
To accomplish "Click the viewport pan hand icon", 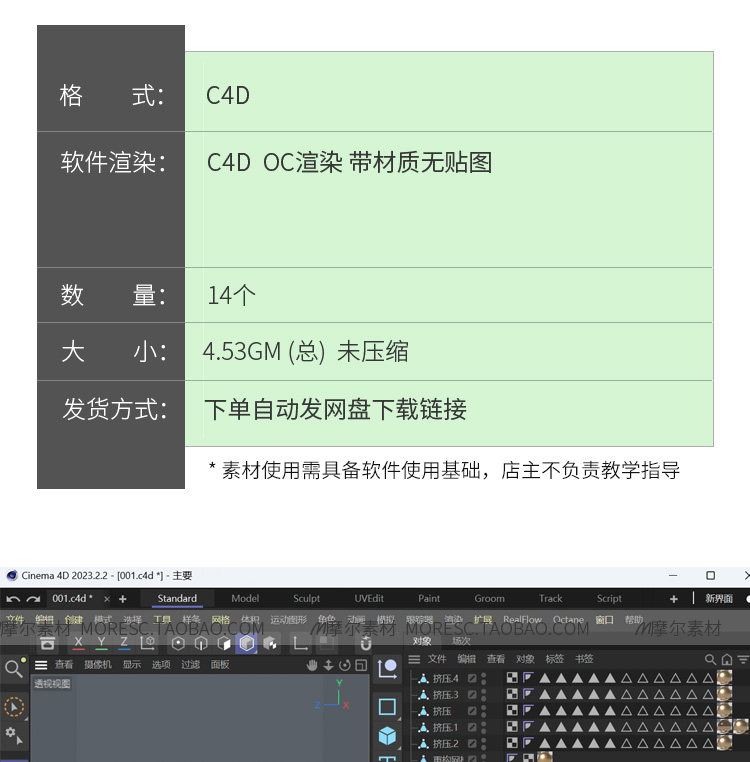I will pos(312,665).
